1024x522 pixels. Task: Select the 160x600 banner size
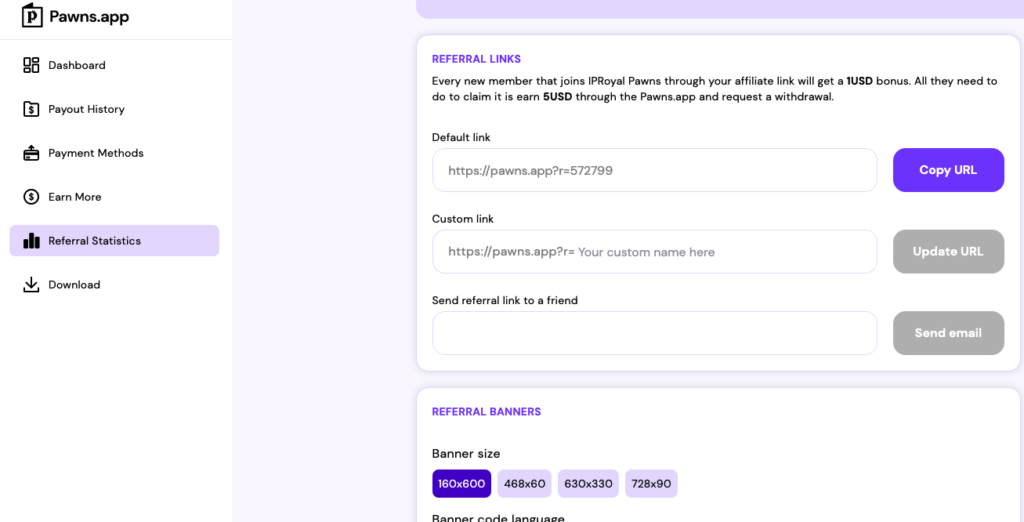pyautogui.click(x=462, y=483)
